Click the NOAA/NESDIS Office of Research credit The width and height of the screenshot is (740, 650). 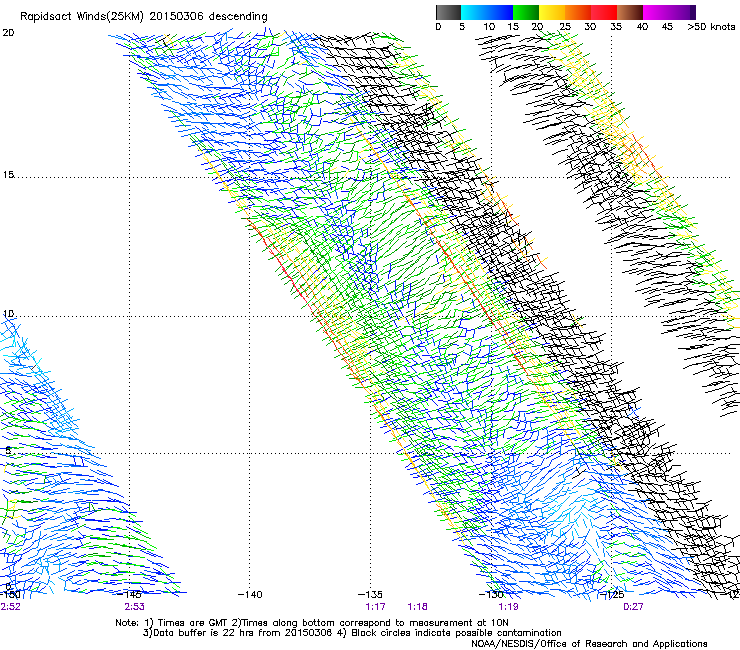pos(589,644)
